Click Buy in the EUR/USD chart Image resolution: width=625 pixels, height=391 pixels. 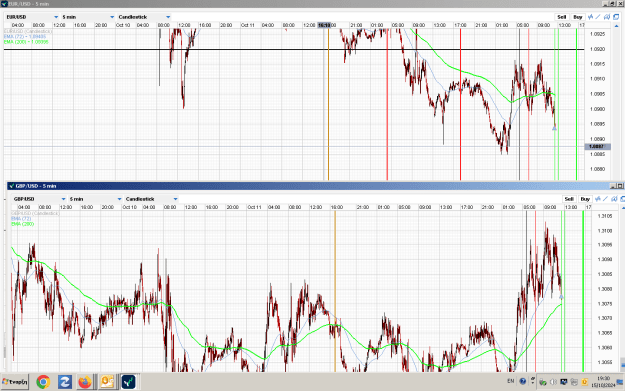coord(578,17)
